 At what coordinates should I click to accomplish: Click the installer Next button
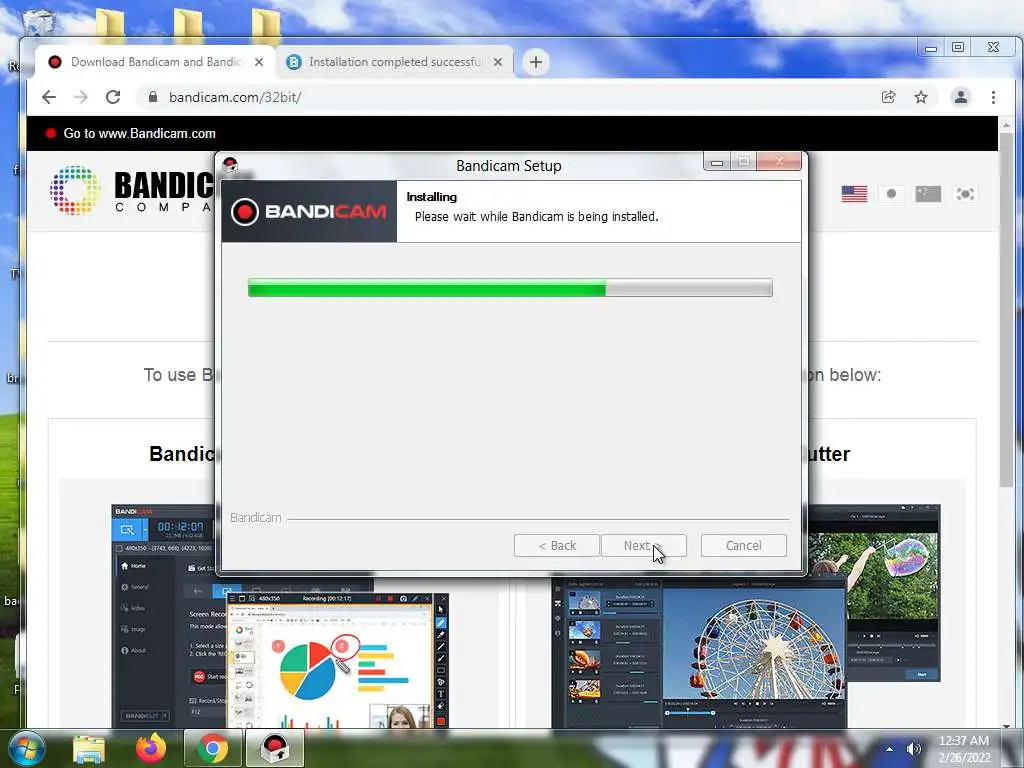coord(643,545)
